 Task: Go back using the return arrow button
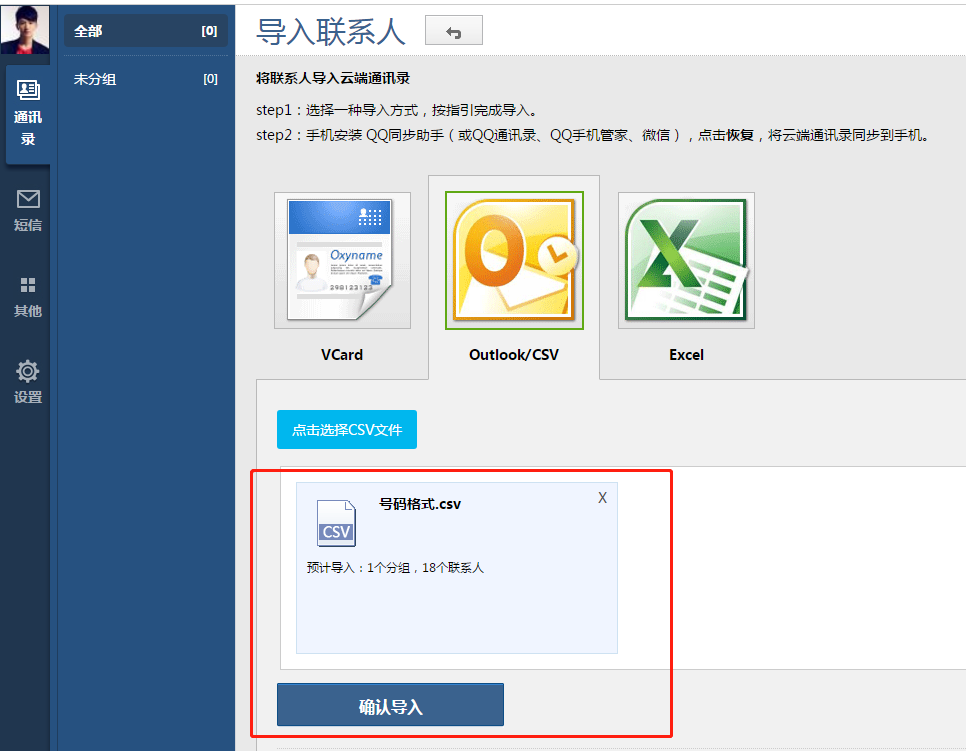click(x=453, y=31)
